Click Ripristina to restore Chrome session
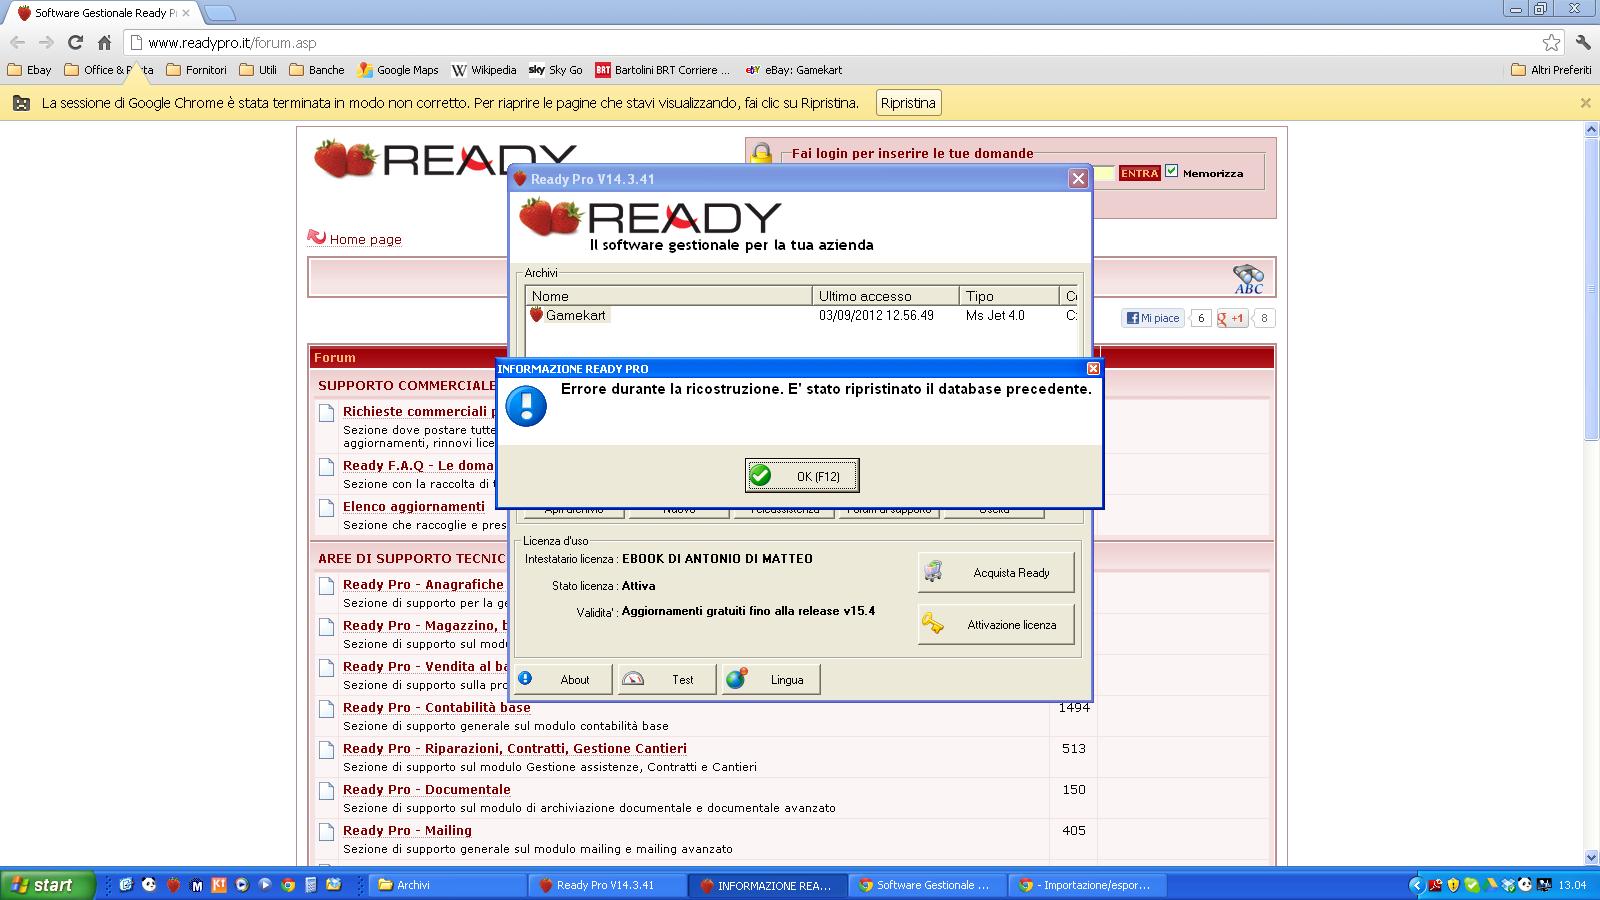Image resolution: width=1600 pixels, height=900 pixels. (x=908, y=103)
